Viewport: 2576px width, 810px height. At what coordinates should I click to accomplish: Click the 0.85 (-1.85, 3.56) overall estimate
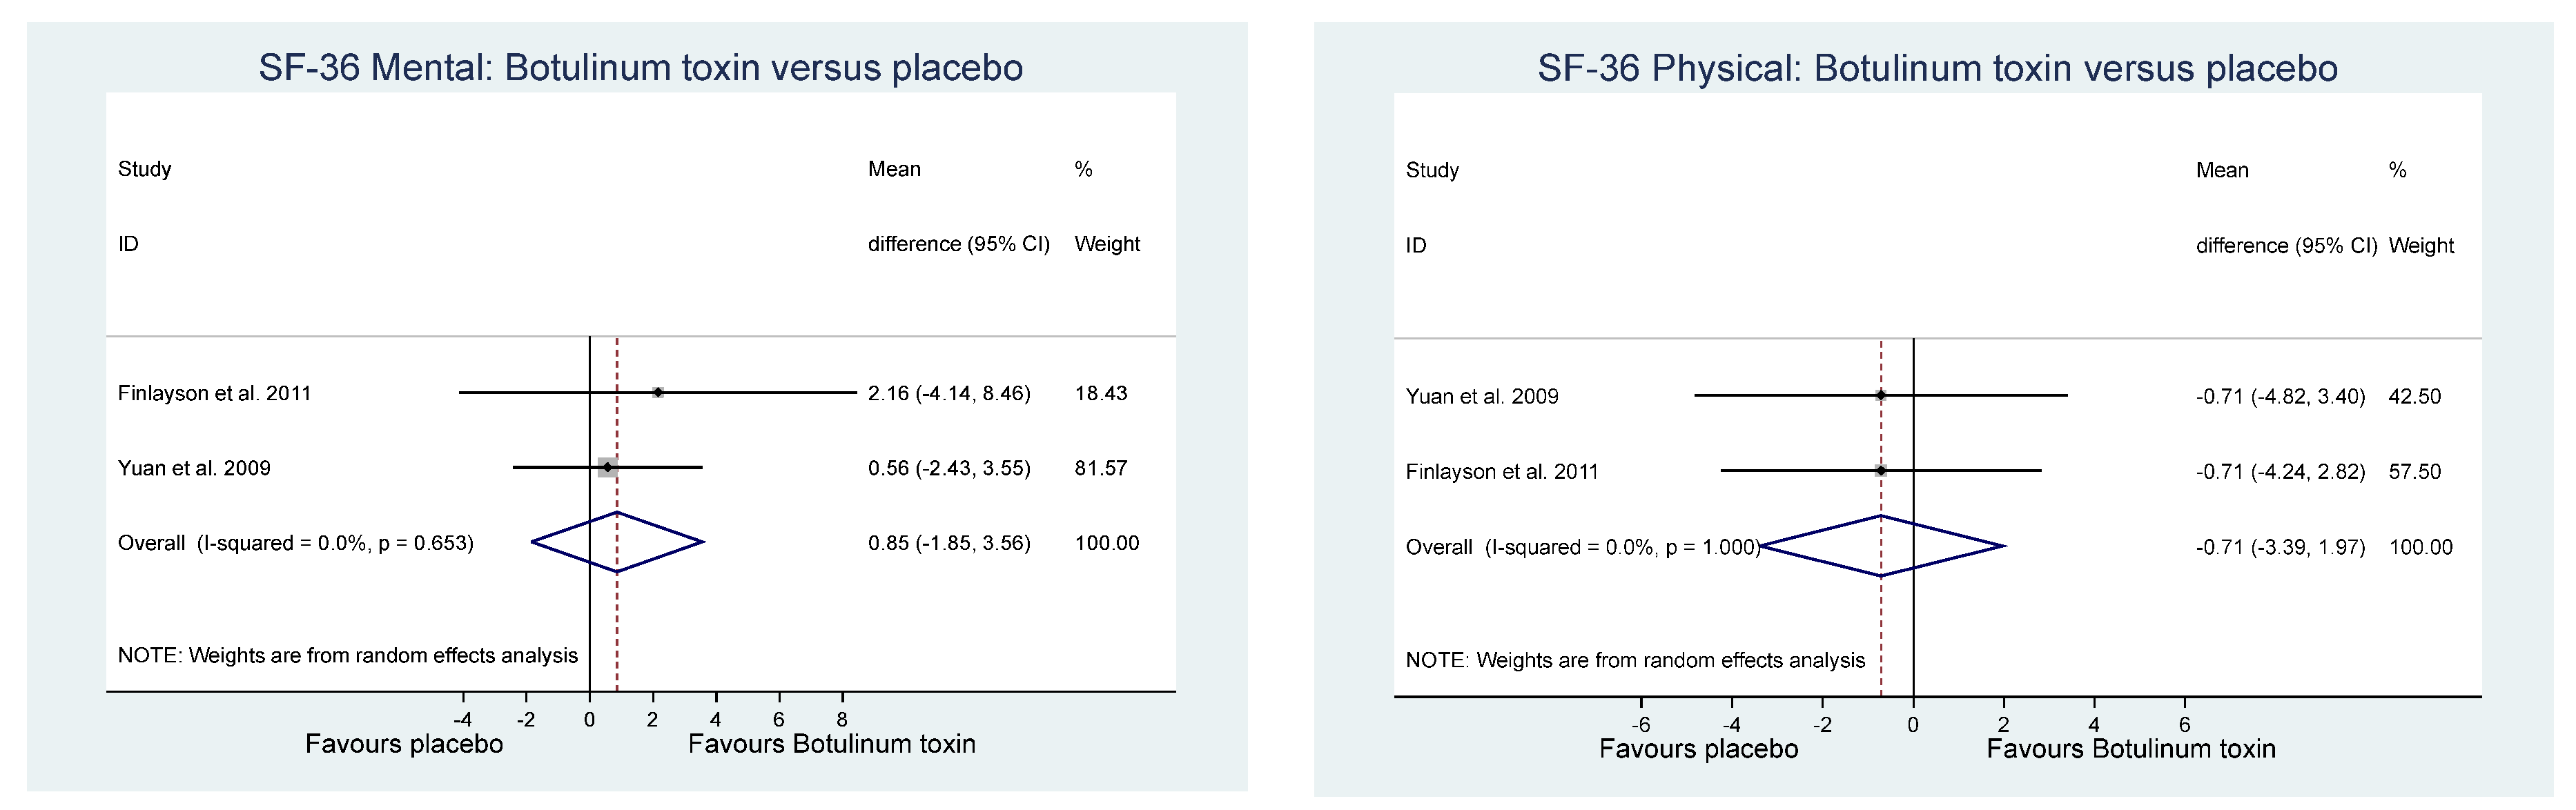click(x=948, y=543)
